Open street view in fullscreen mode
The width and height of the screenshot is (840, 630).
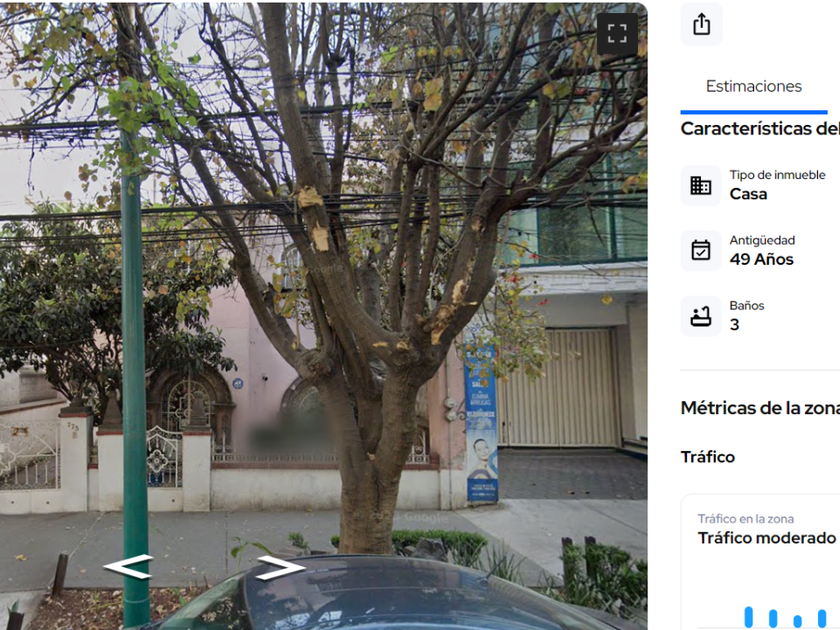[617, 33]
